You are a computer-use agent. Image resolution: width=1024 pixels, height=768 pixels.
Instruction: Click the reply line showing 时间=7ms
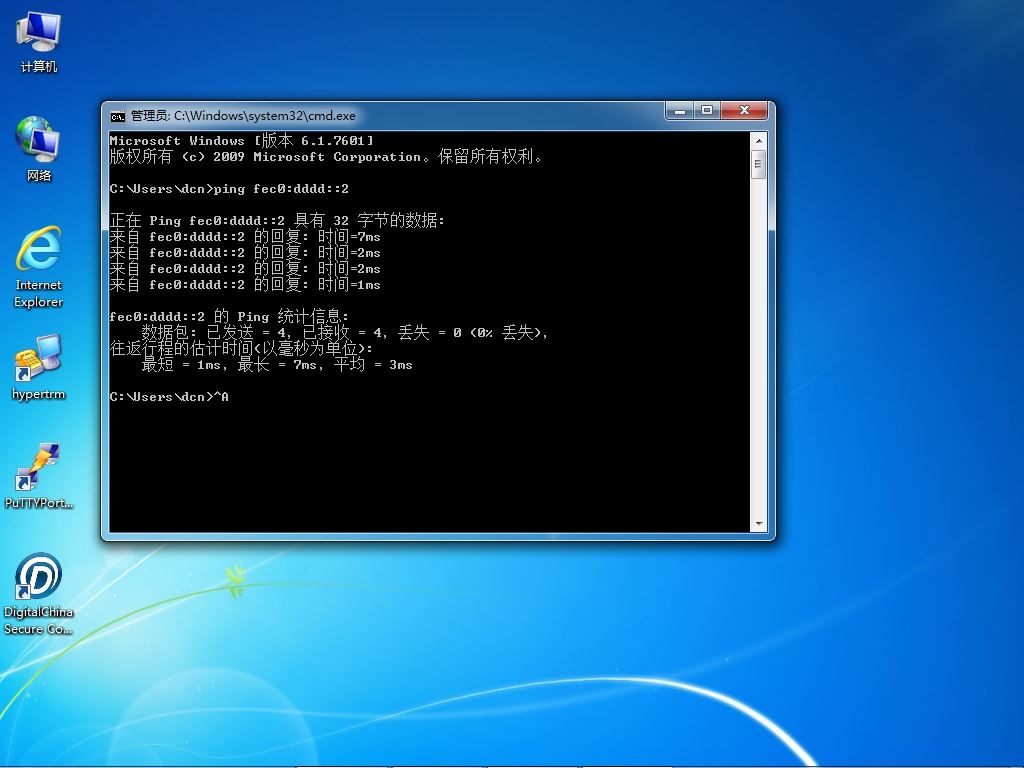click(x=245, y=236)
